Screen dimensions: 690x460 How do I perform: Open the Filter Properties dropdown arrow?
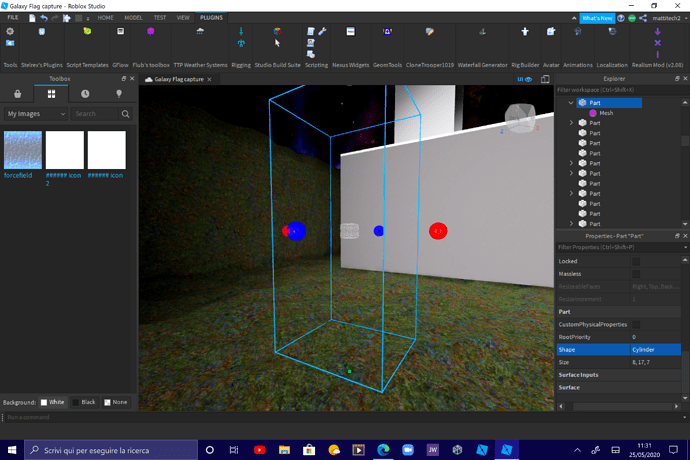[685, 247]
